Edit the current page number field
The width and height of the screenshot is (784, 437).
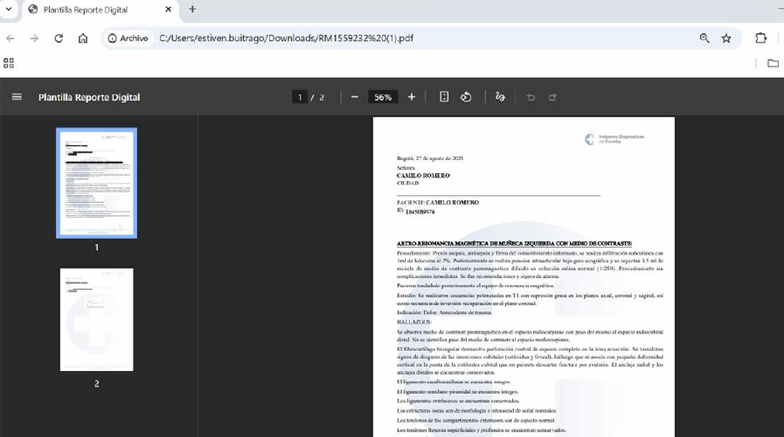299,97
